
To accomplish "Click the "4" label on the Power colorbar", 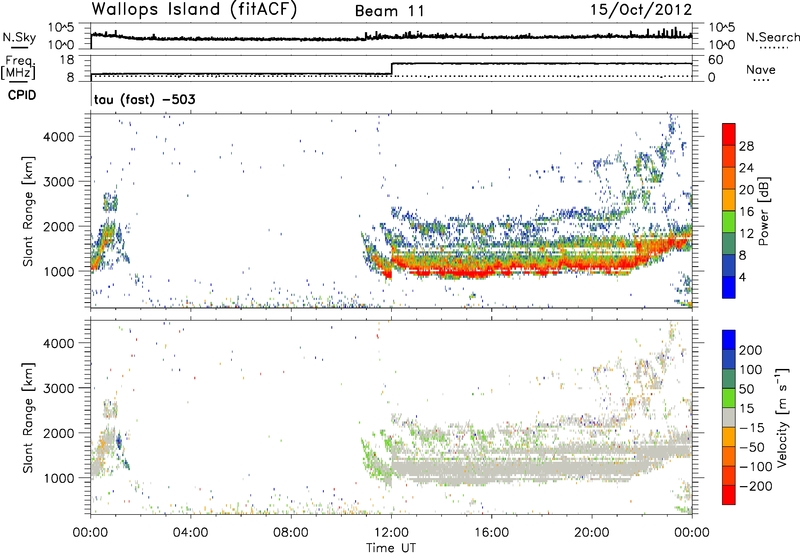I will pos(742,277).
